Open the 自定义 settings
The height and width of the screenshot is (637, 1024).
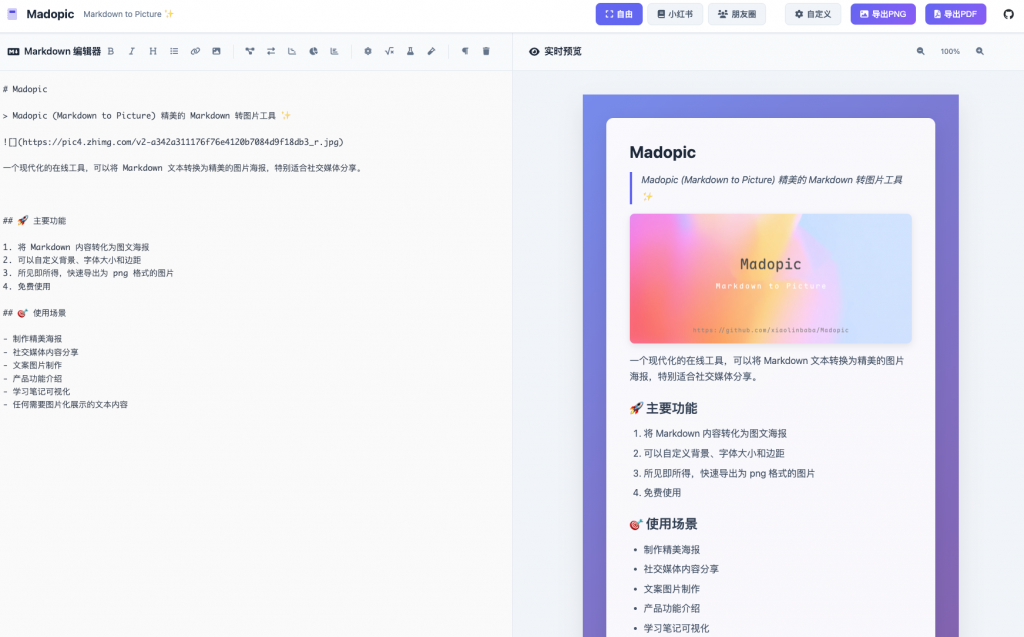tap(812, 14)
